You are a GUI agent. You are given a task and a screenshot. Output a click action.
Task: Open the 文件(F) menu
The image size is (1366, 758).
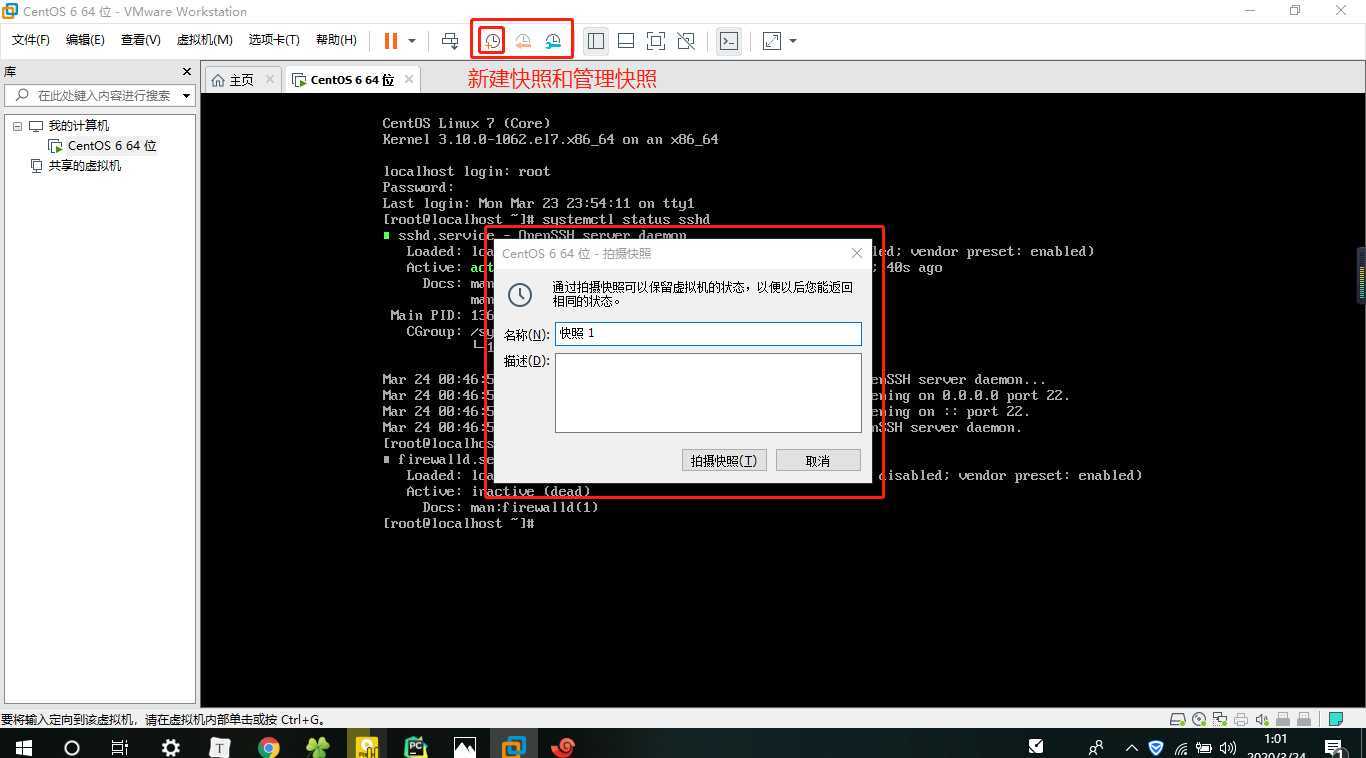tap(30, 40)
